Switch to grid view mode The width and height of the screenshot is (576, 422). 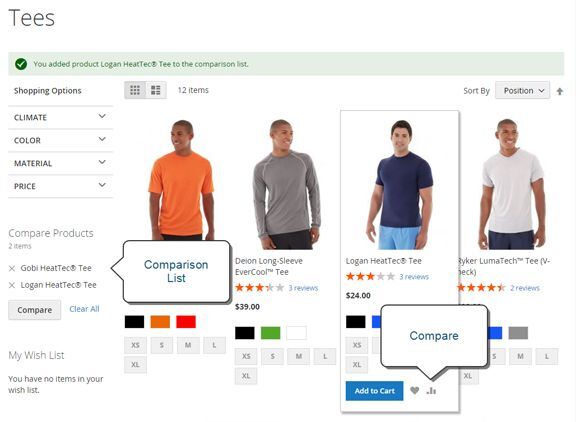click(x=135, y=90)
